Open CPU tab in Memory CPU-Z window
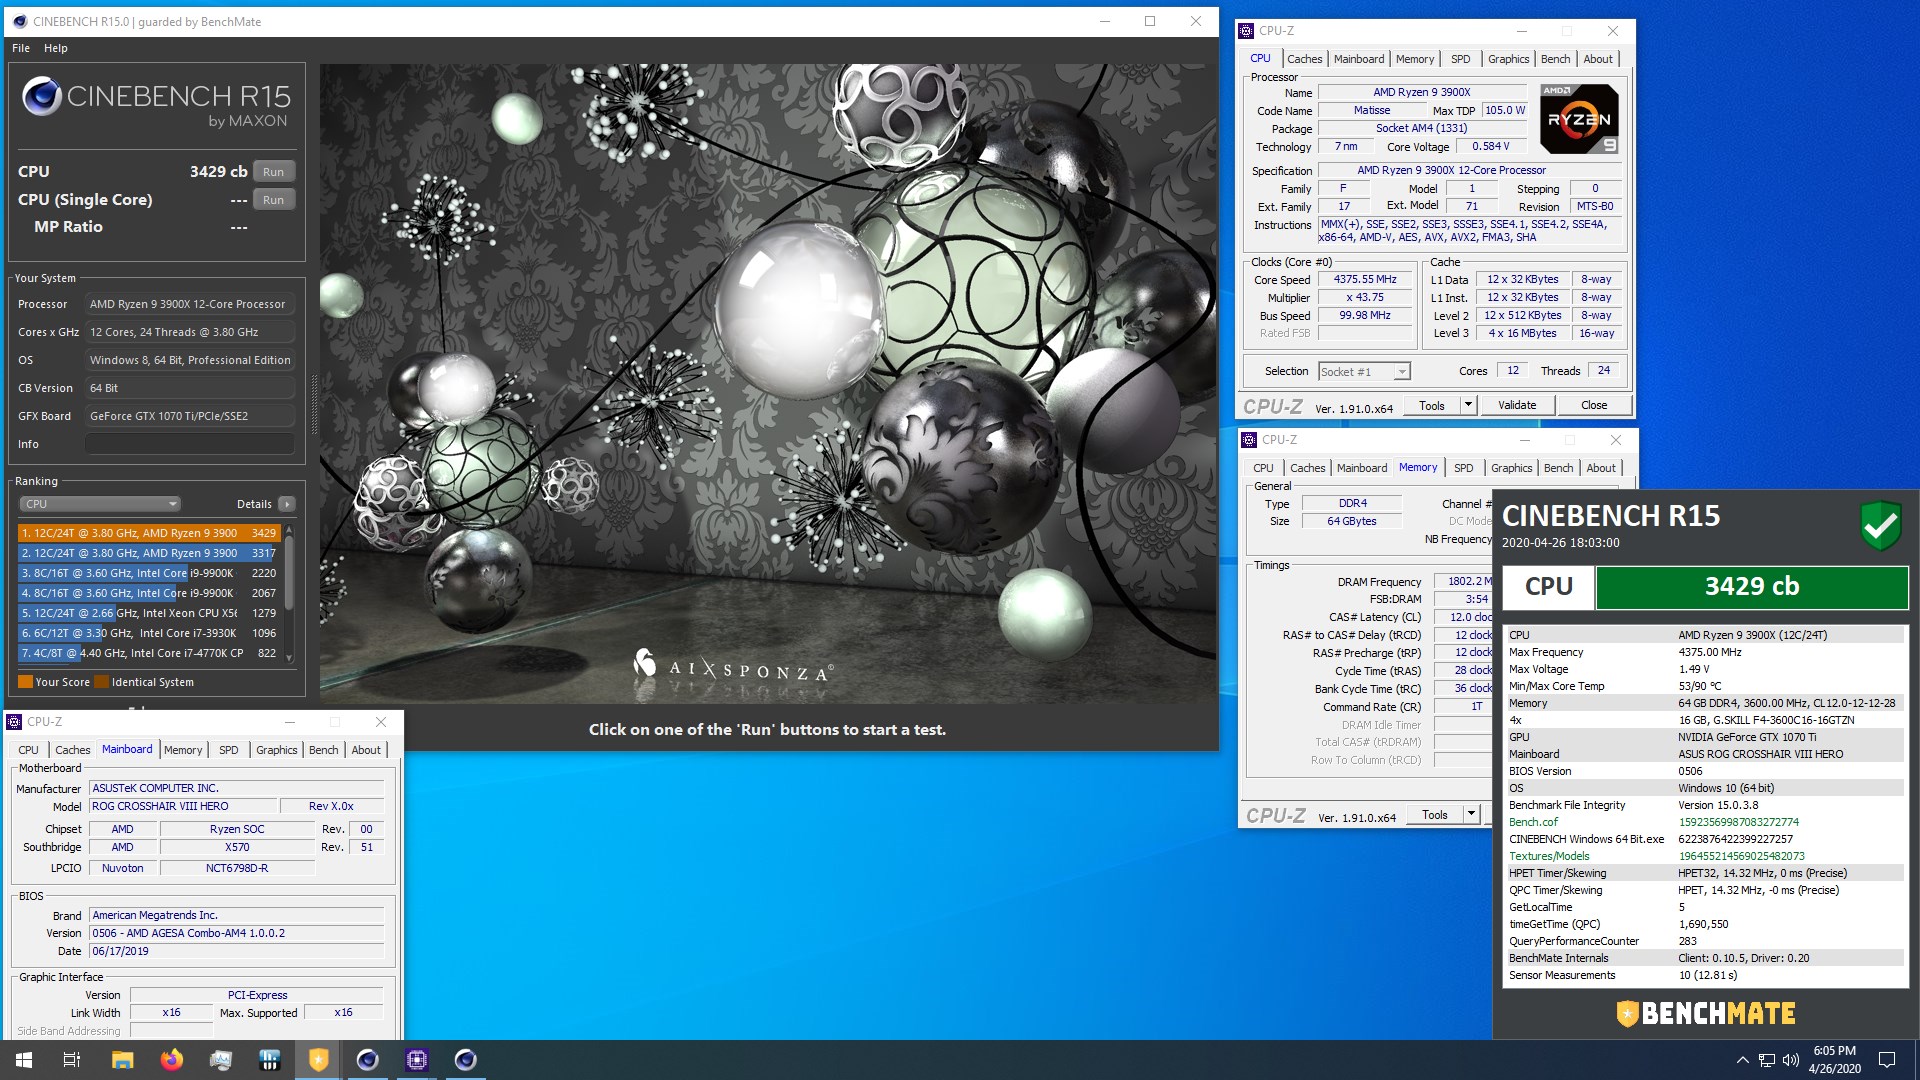Viewport: 1920px width, 1080px height. tap(1263, 468)
